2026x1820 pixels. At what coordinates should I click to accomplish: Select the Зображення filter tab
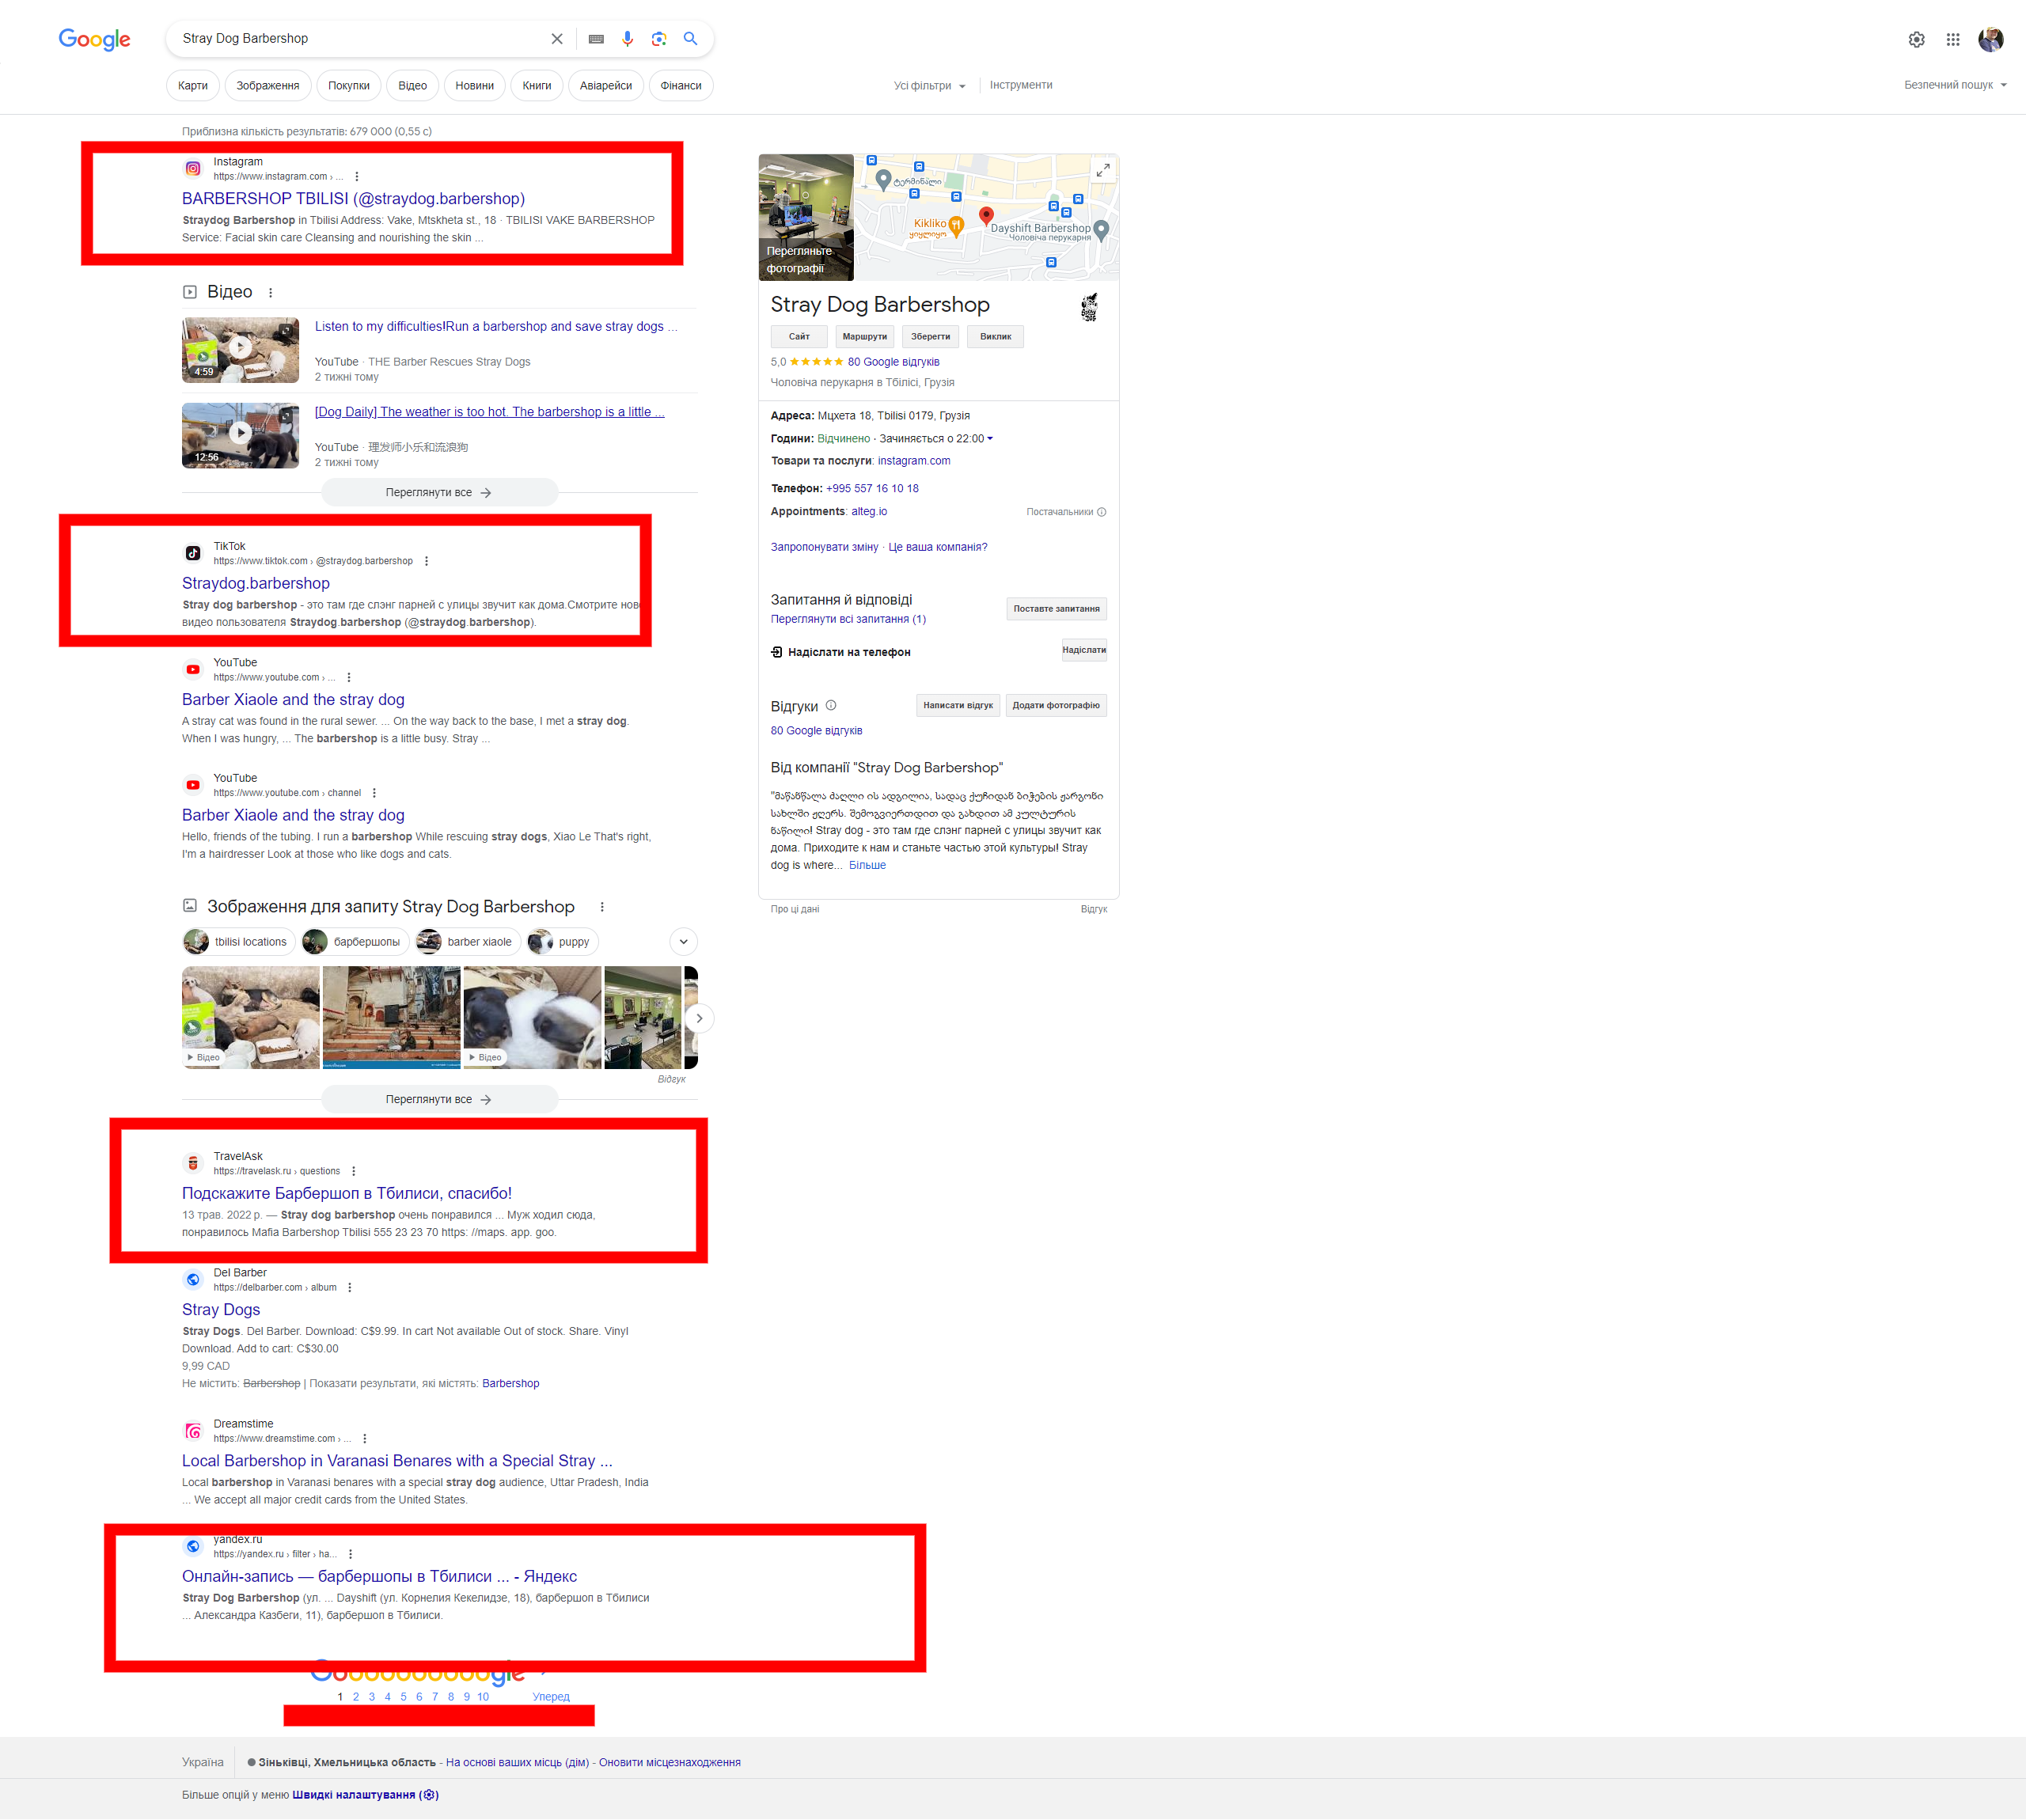[x=268, y=86]
